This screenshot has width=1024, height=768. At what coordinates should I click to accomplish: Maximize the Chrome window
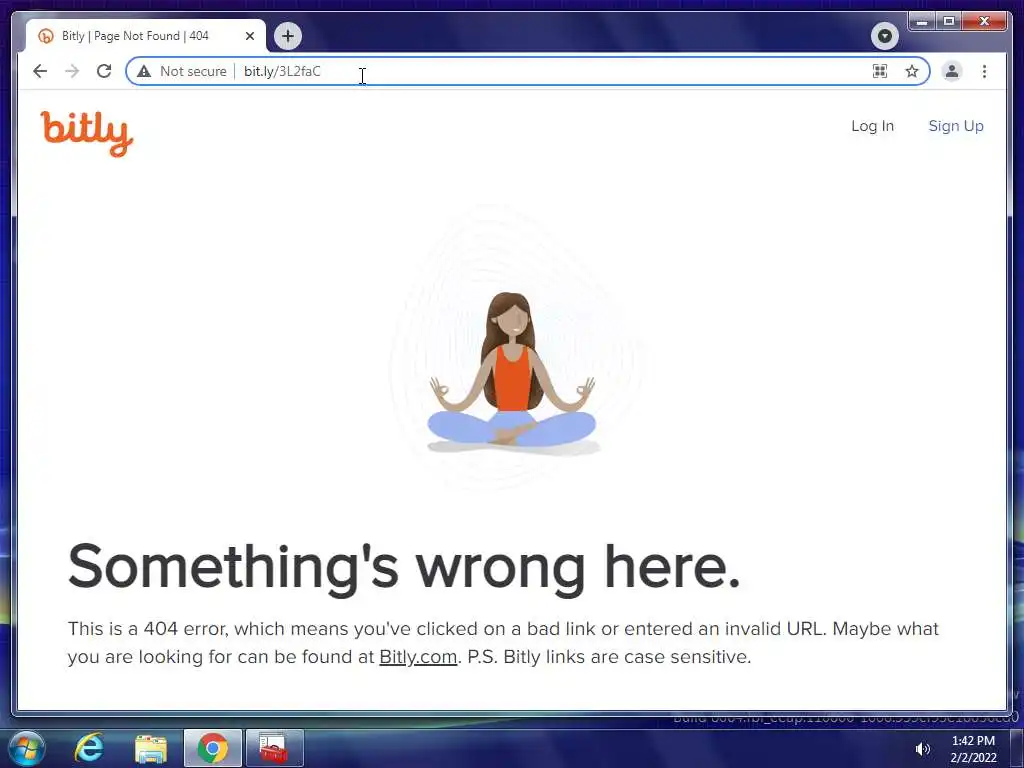(x=949, y=22)
